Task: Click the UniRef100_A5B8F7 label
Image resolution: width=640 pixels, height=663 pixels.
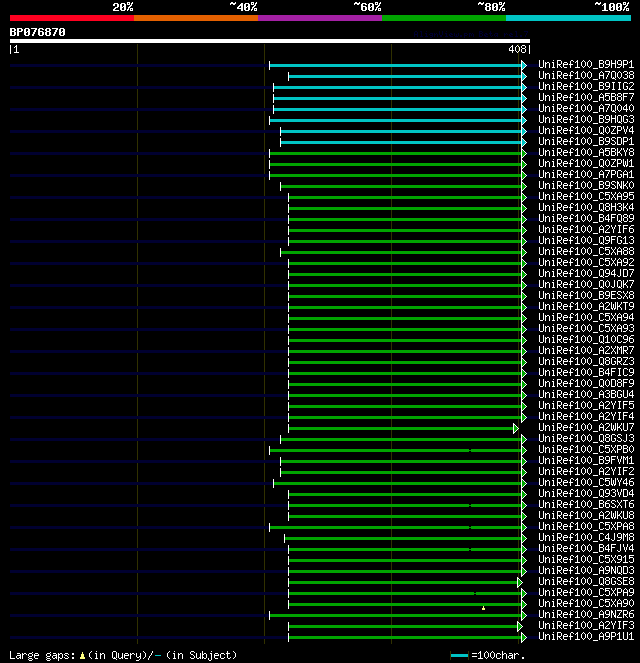Action: click(586, 97)
